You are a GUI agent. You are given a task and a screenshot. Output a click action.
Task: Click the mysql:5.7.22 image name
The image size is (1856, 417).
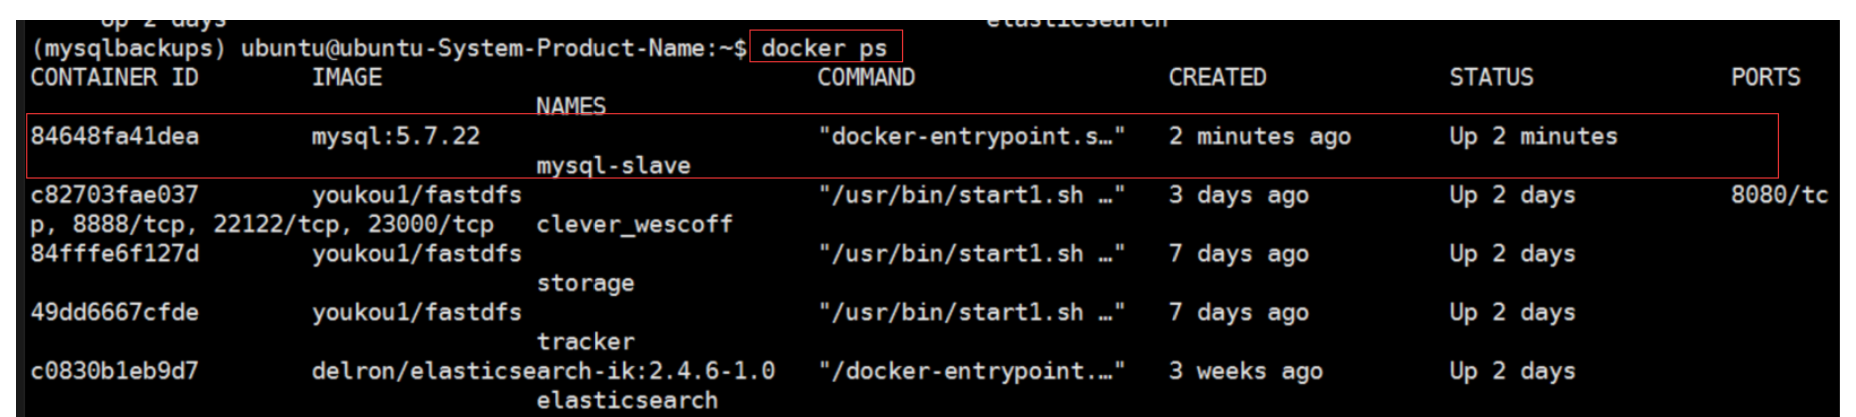396,137
